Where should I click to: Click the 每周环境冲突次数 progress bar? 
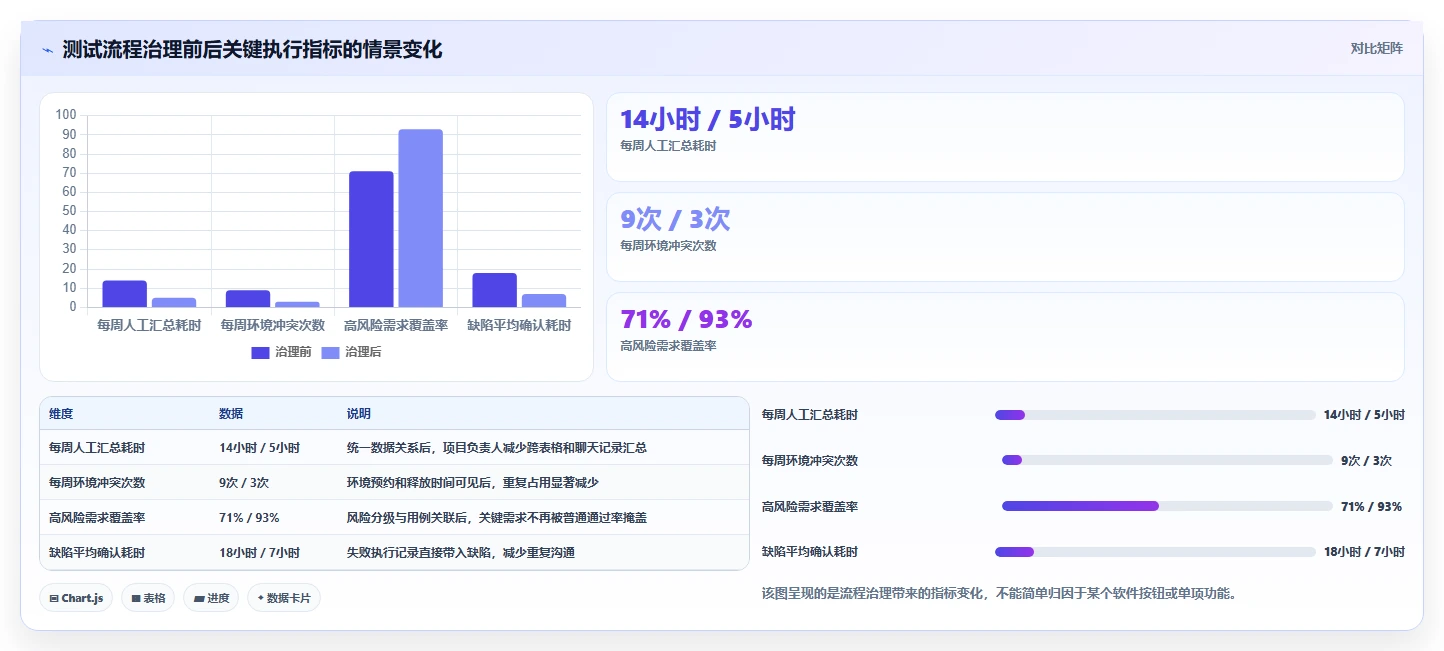1167,460
